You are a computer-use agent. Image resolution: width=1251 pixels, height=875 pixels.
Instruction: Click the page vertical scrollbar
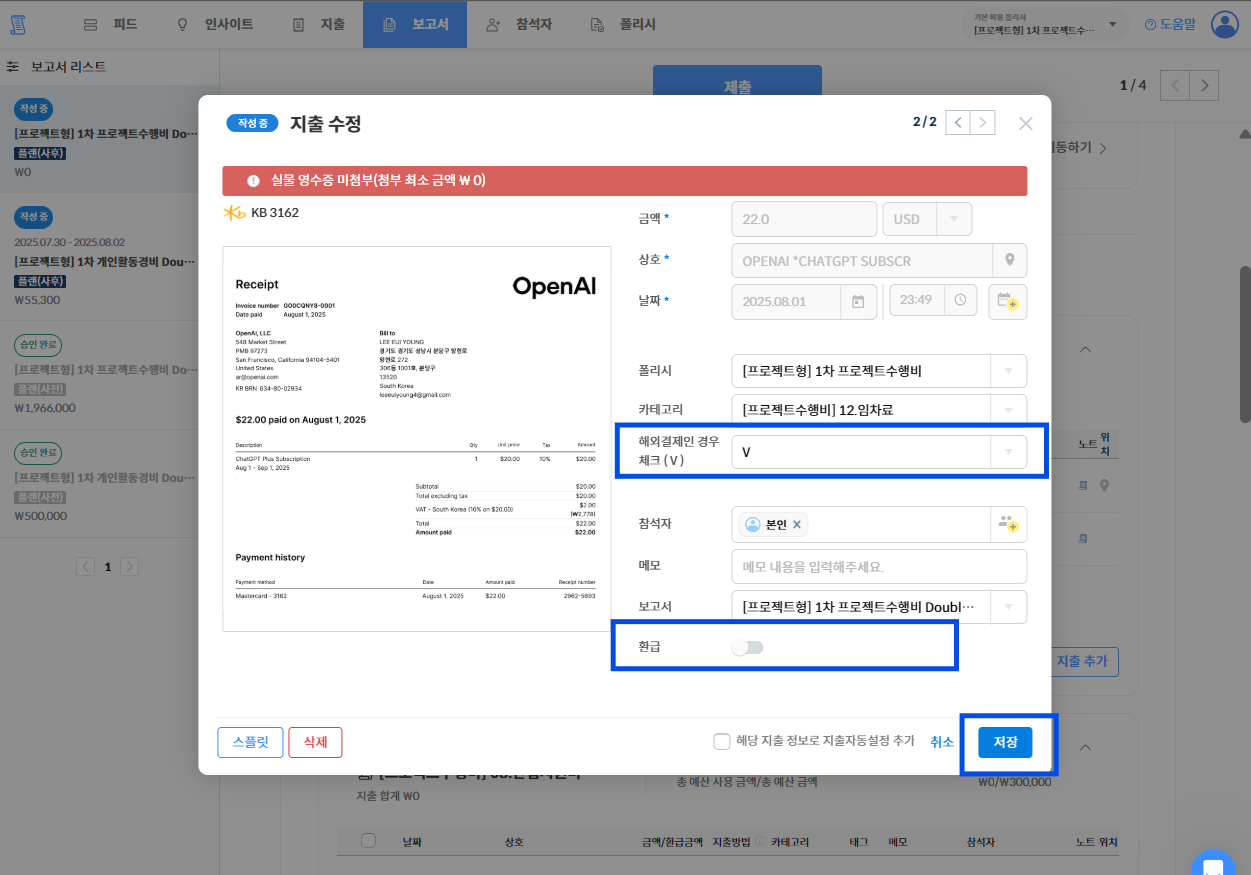click(1244, 343)
